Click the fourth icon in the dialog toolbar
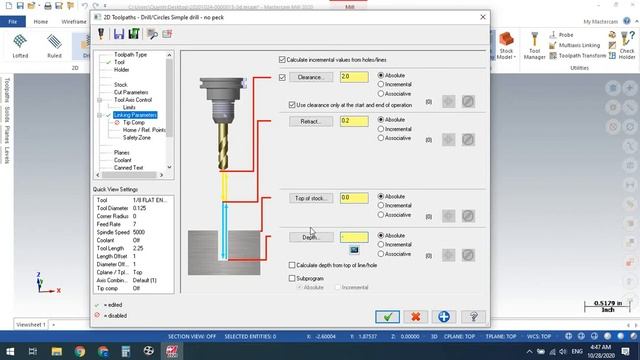This screenshot has height=360, width=640. [152, 34]
